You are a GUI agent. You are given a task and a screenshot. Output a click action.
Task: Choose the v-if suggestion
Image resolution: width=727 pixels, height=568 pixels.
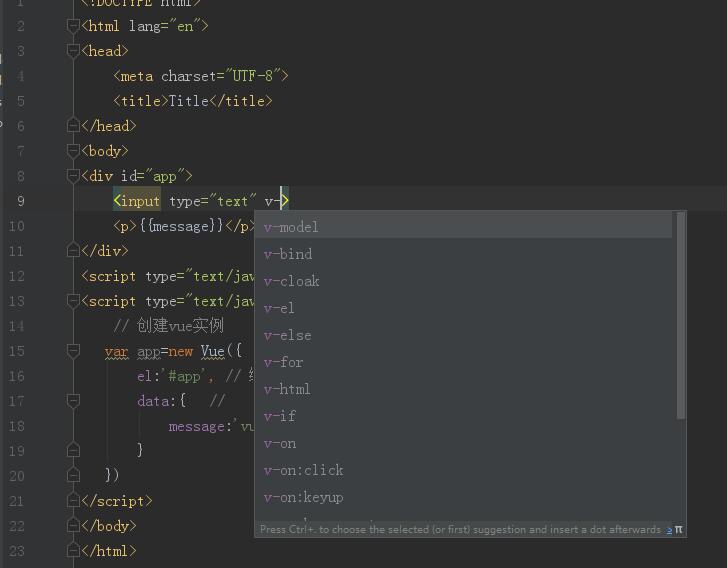click(x=463, y=416)
